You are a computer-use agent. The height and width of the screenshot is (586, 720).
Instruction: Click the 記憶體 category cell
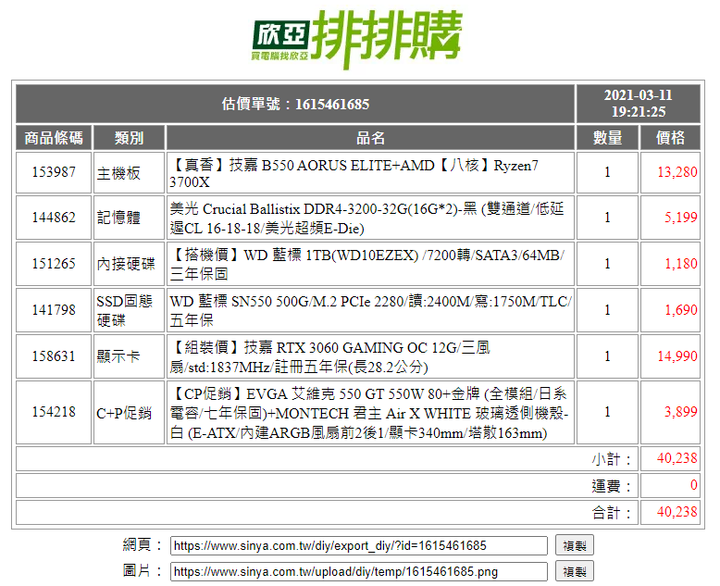pyautogui.click(x=129, y=218)
